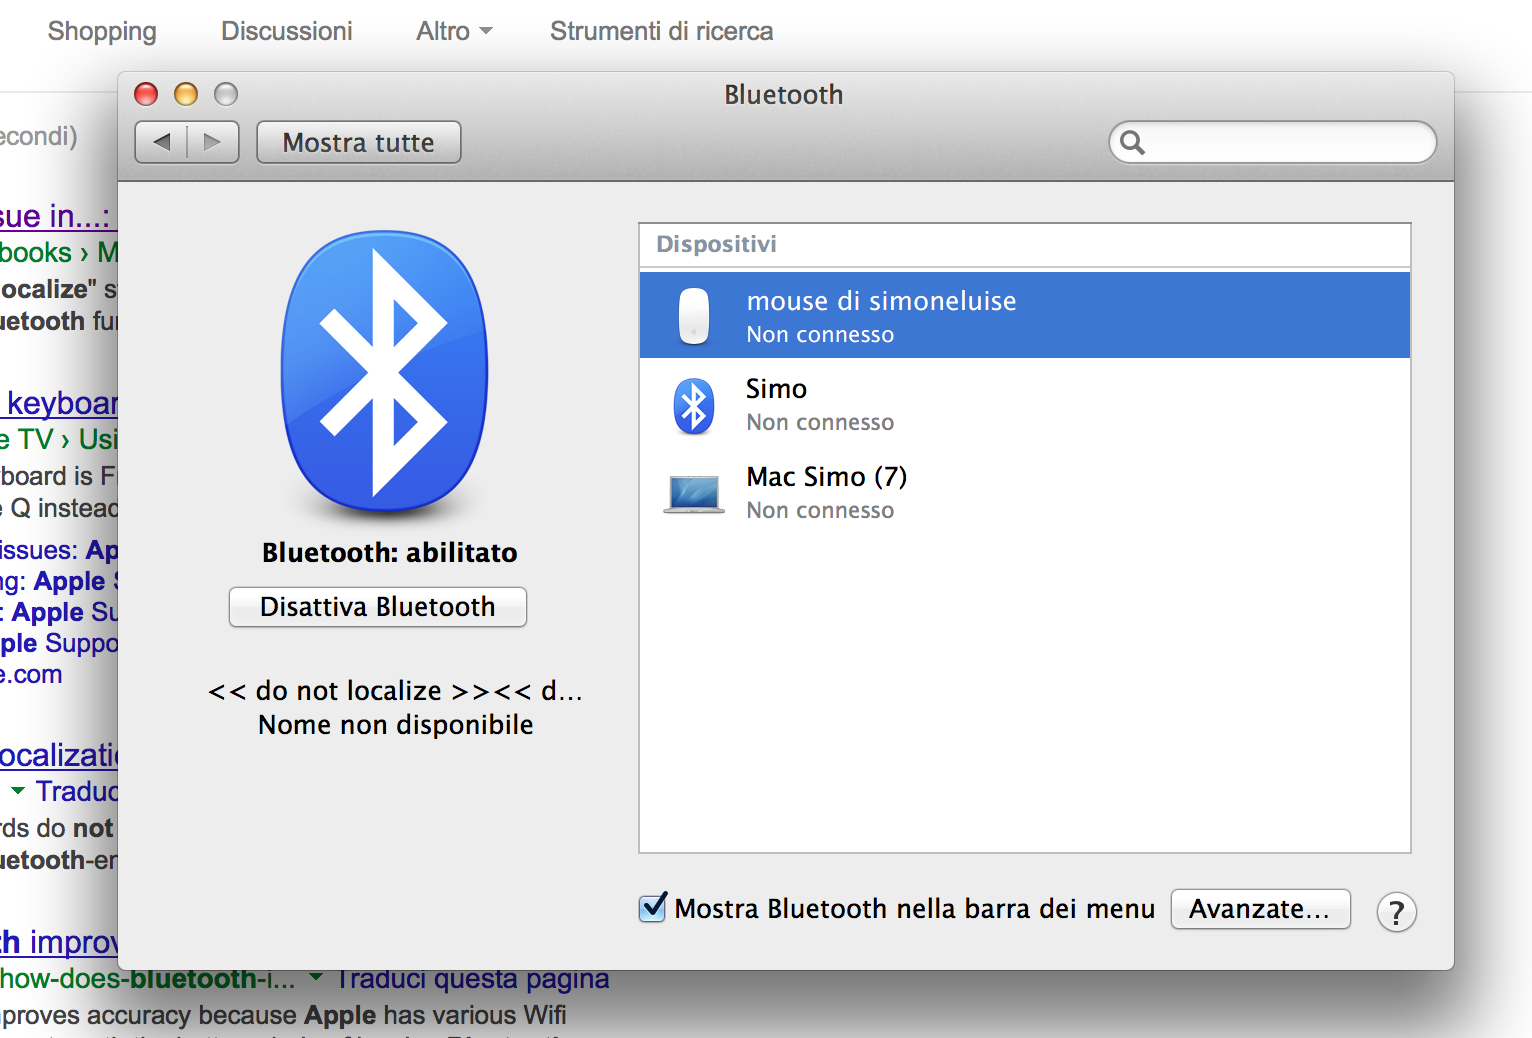
Task: Expand the Altro dropdown in the browser
Action: [x=454, y=32]
